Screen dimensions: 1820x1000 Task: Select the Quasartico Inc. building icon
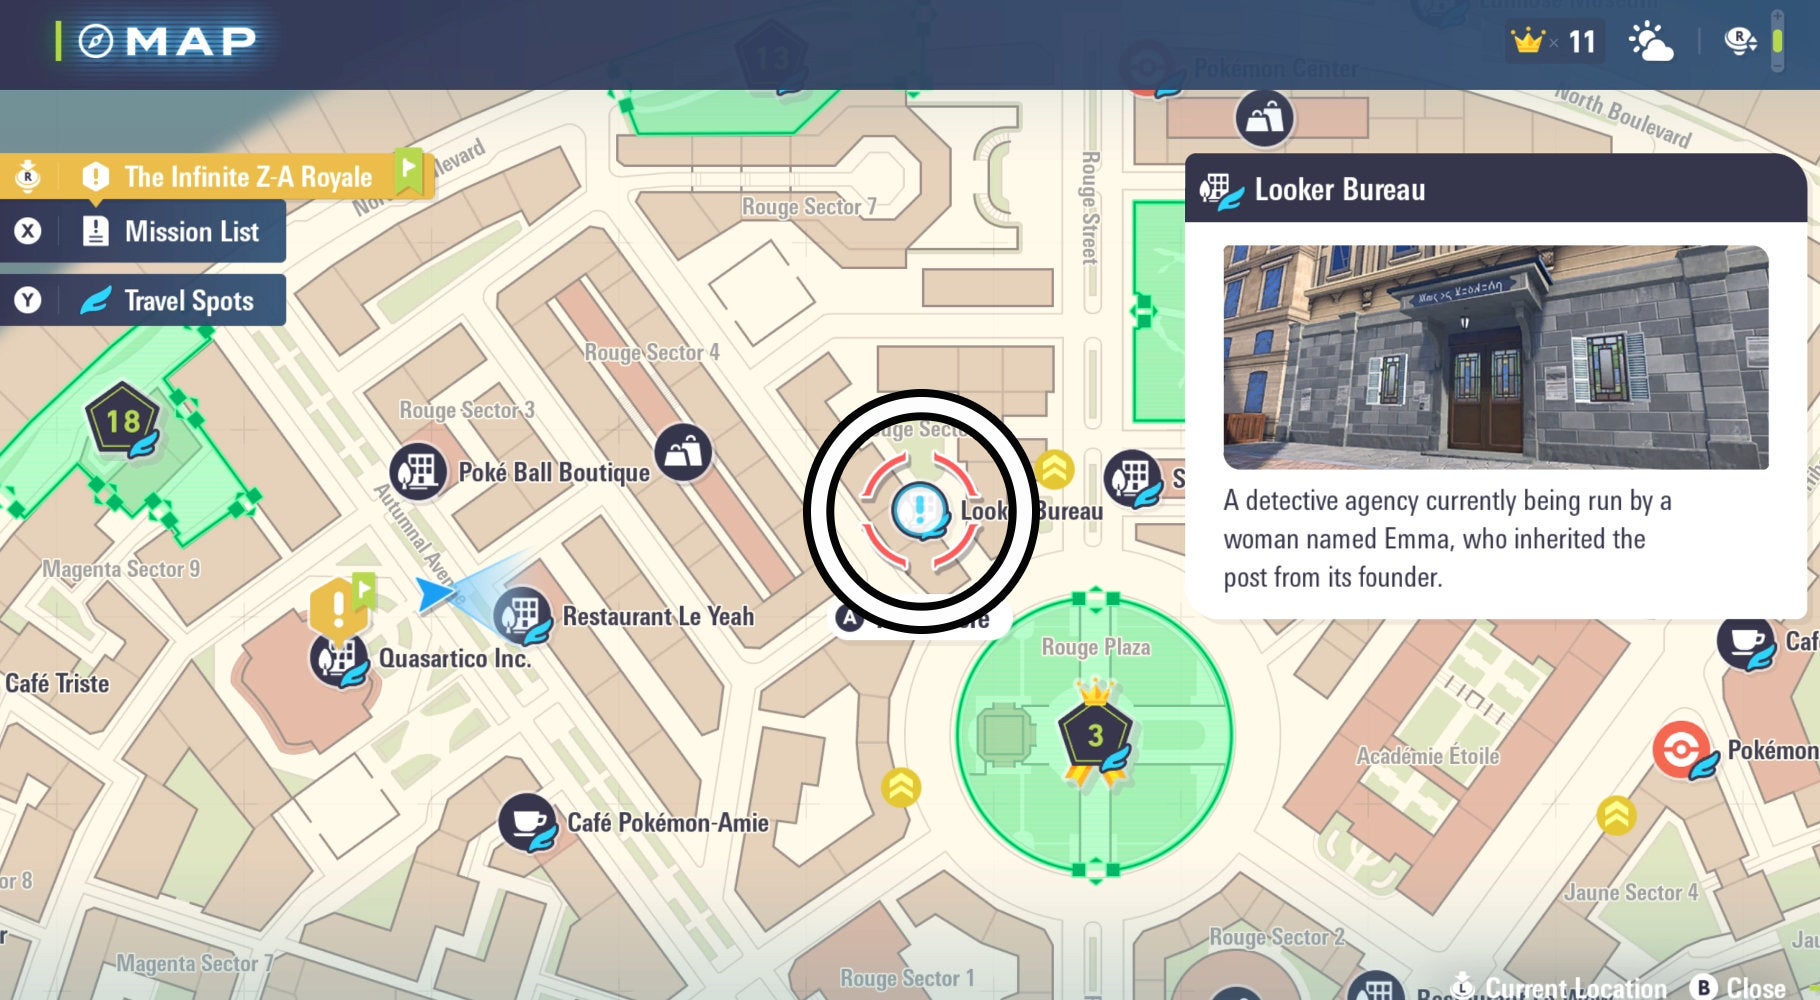337,659
